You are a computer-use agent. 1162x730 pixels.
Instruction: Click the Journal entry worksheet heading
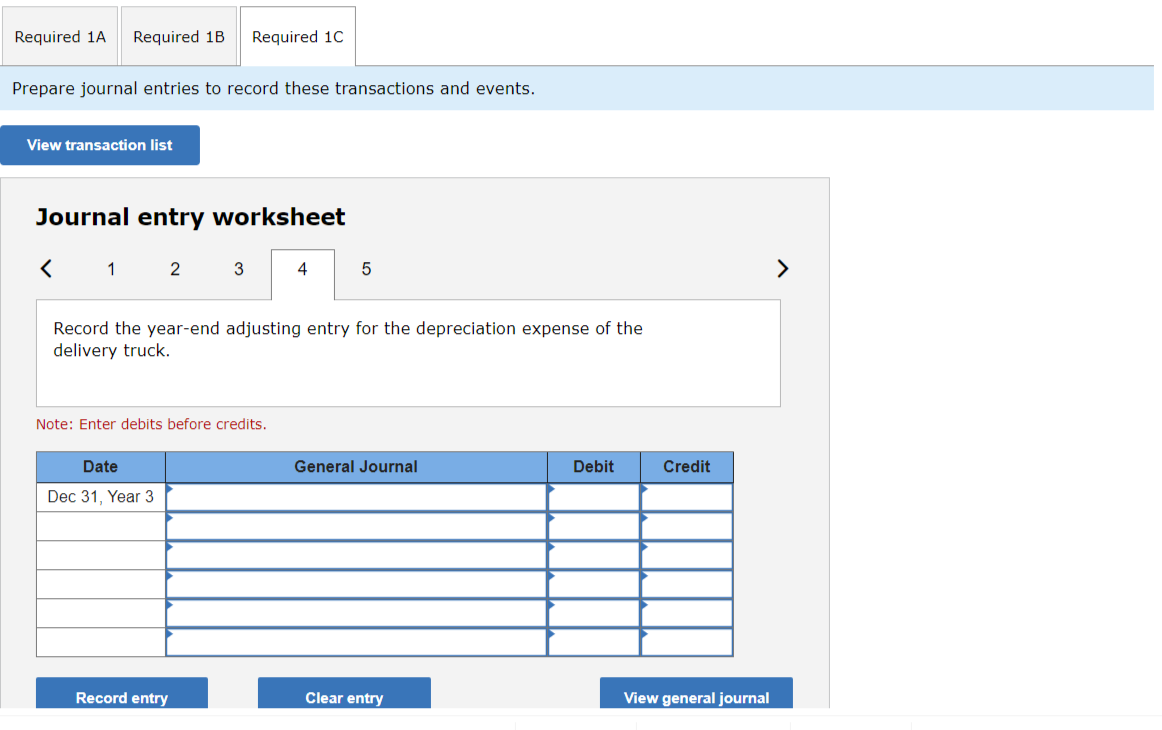190,217
